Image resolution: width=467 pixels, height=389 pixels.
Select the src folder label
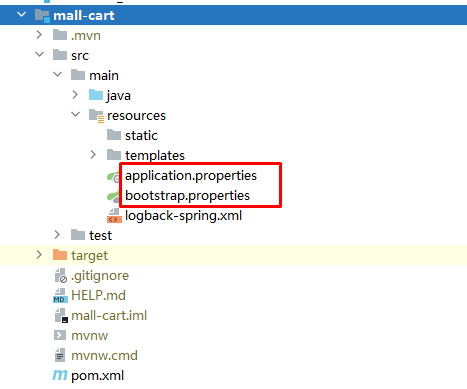(80, 55)
